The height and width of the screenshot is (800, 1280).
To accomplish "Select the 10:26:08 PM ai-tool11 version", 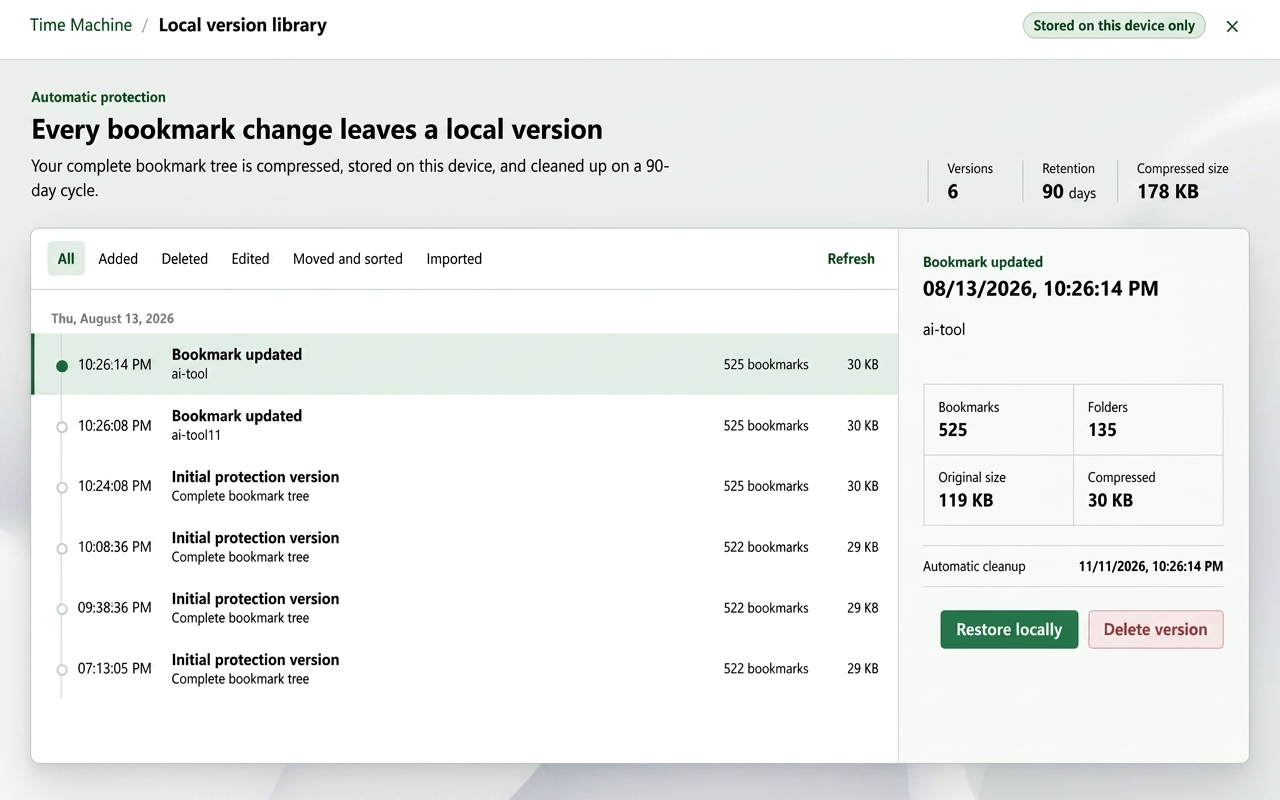I will coord(464,425).
